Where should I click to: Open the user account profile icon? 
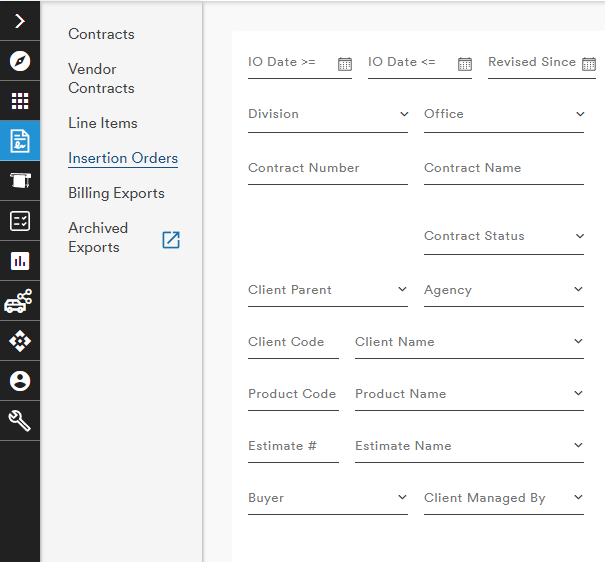pos(20,381)
